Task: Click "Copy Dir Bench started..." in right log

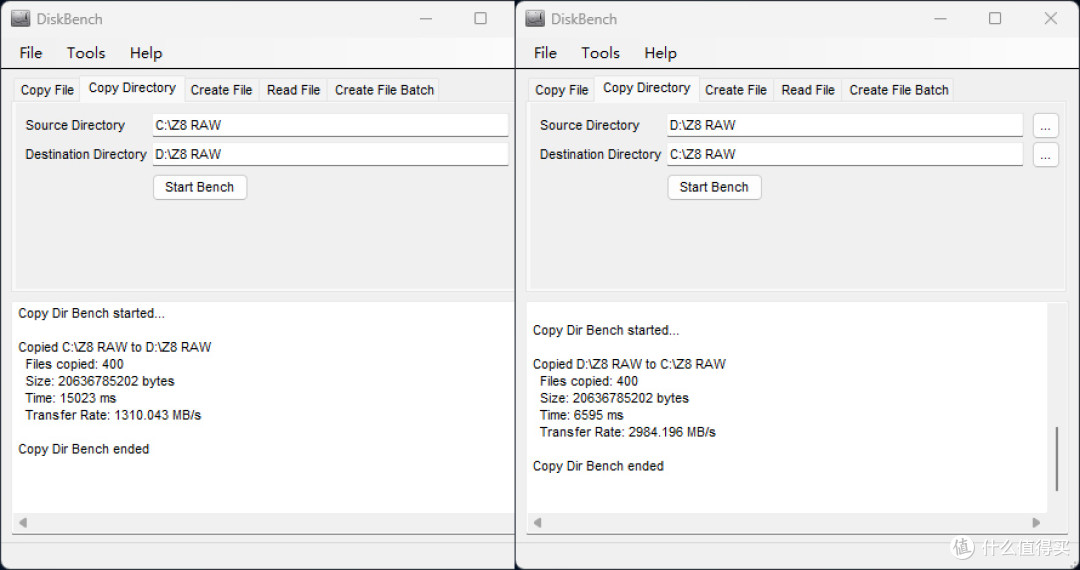Action: point(606,330)
